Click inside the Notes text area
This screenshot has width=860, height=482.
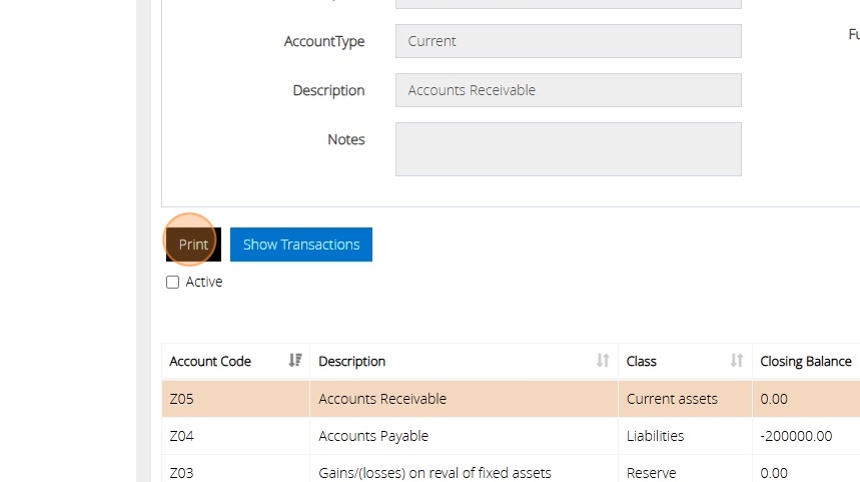point(568,149)
